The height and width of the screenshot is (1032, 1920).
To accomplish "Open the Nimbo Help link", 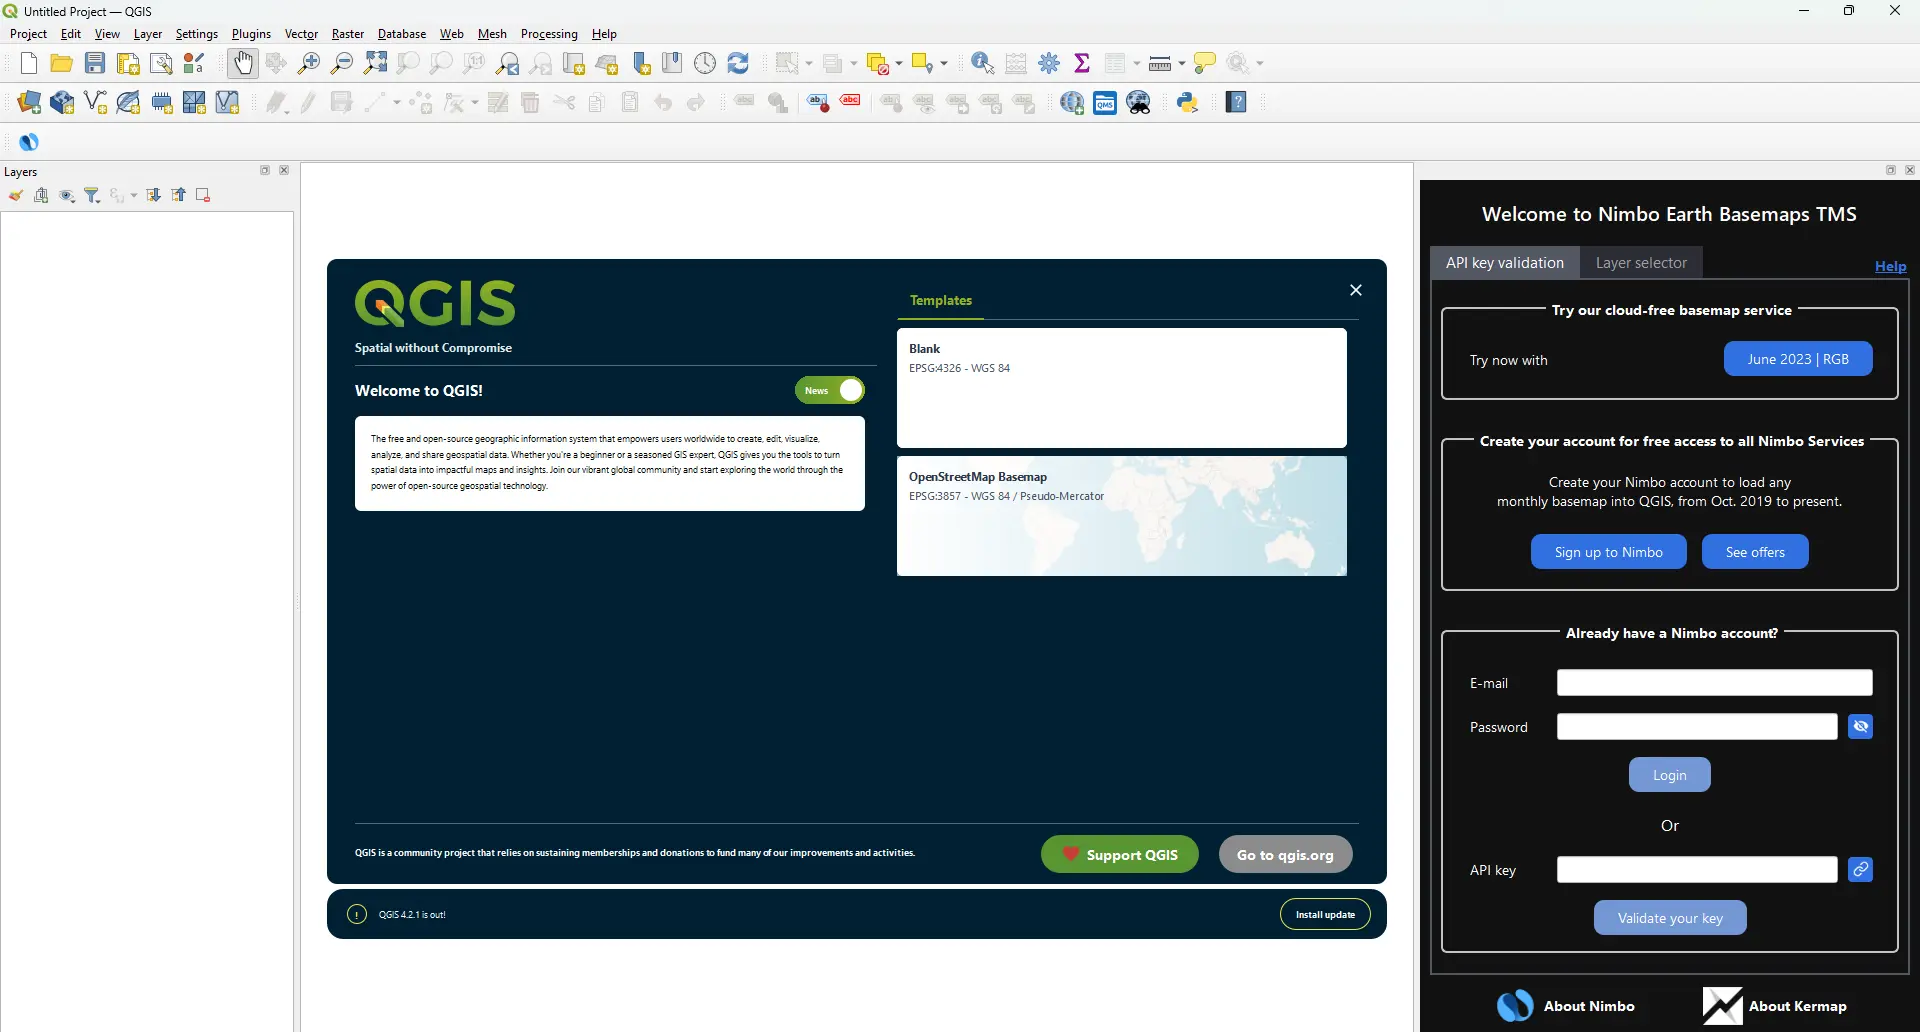I will tap(1890, 266).
